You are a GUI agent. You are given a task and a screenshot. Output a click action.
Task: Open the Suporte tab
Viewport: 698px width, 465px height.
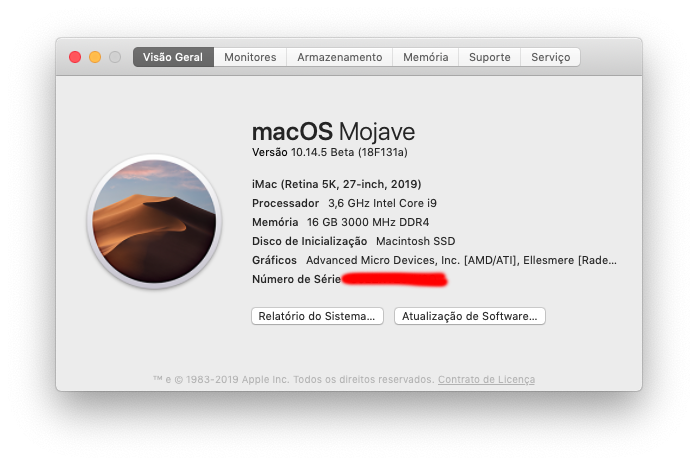click(x=490, y=57)
